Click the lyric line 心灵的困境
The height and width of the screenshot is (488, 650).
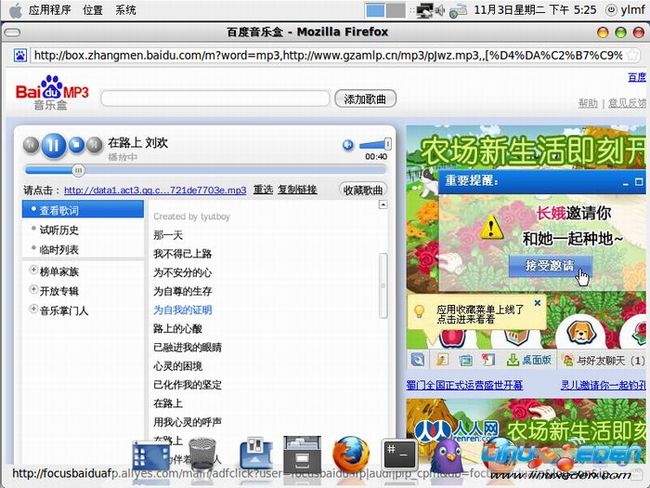[178, 366]
